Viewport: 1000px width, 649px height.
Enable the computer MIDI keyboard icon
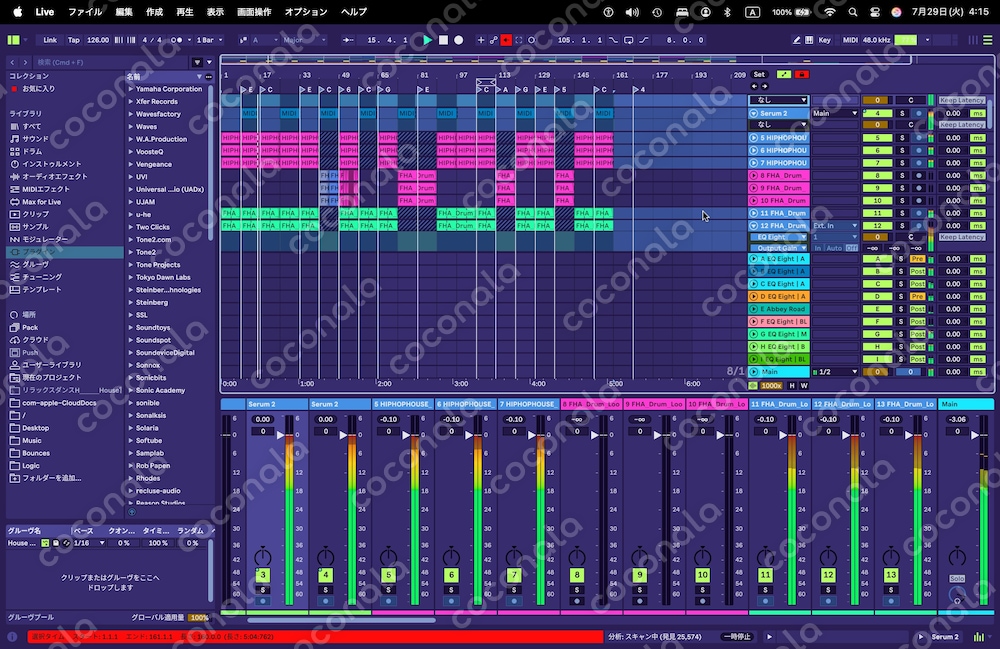pyautogui.click(x=809, y=40)
